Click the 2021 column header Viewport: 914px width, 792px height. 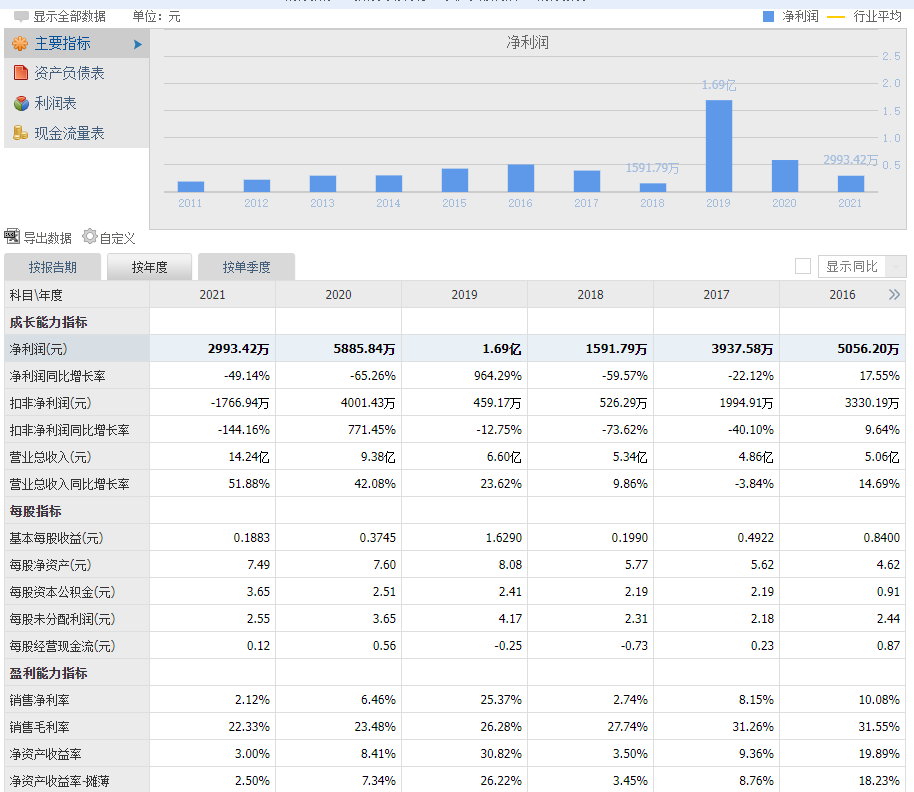(x=212, y=295)
